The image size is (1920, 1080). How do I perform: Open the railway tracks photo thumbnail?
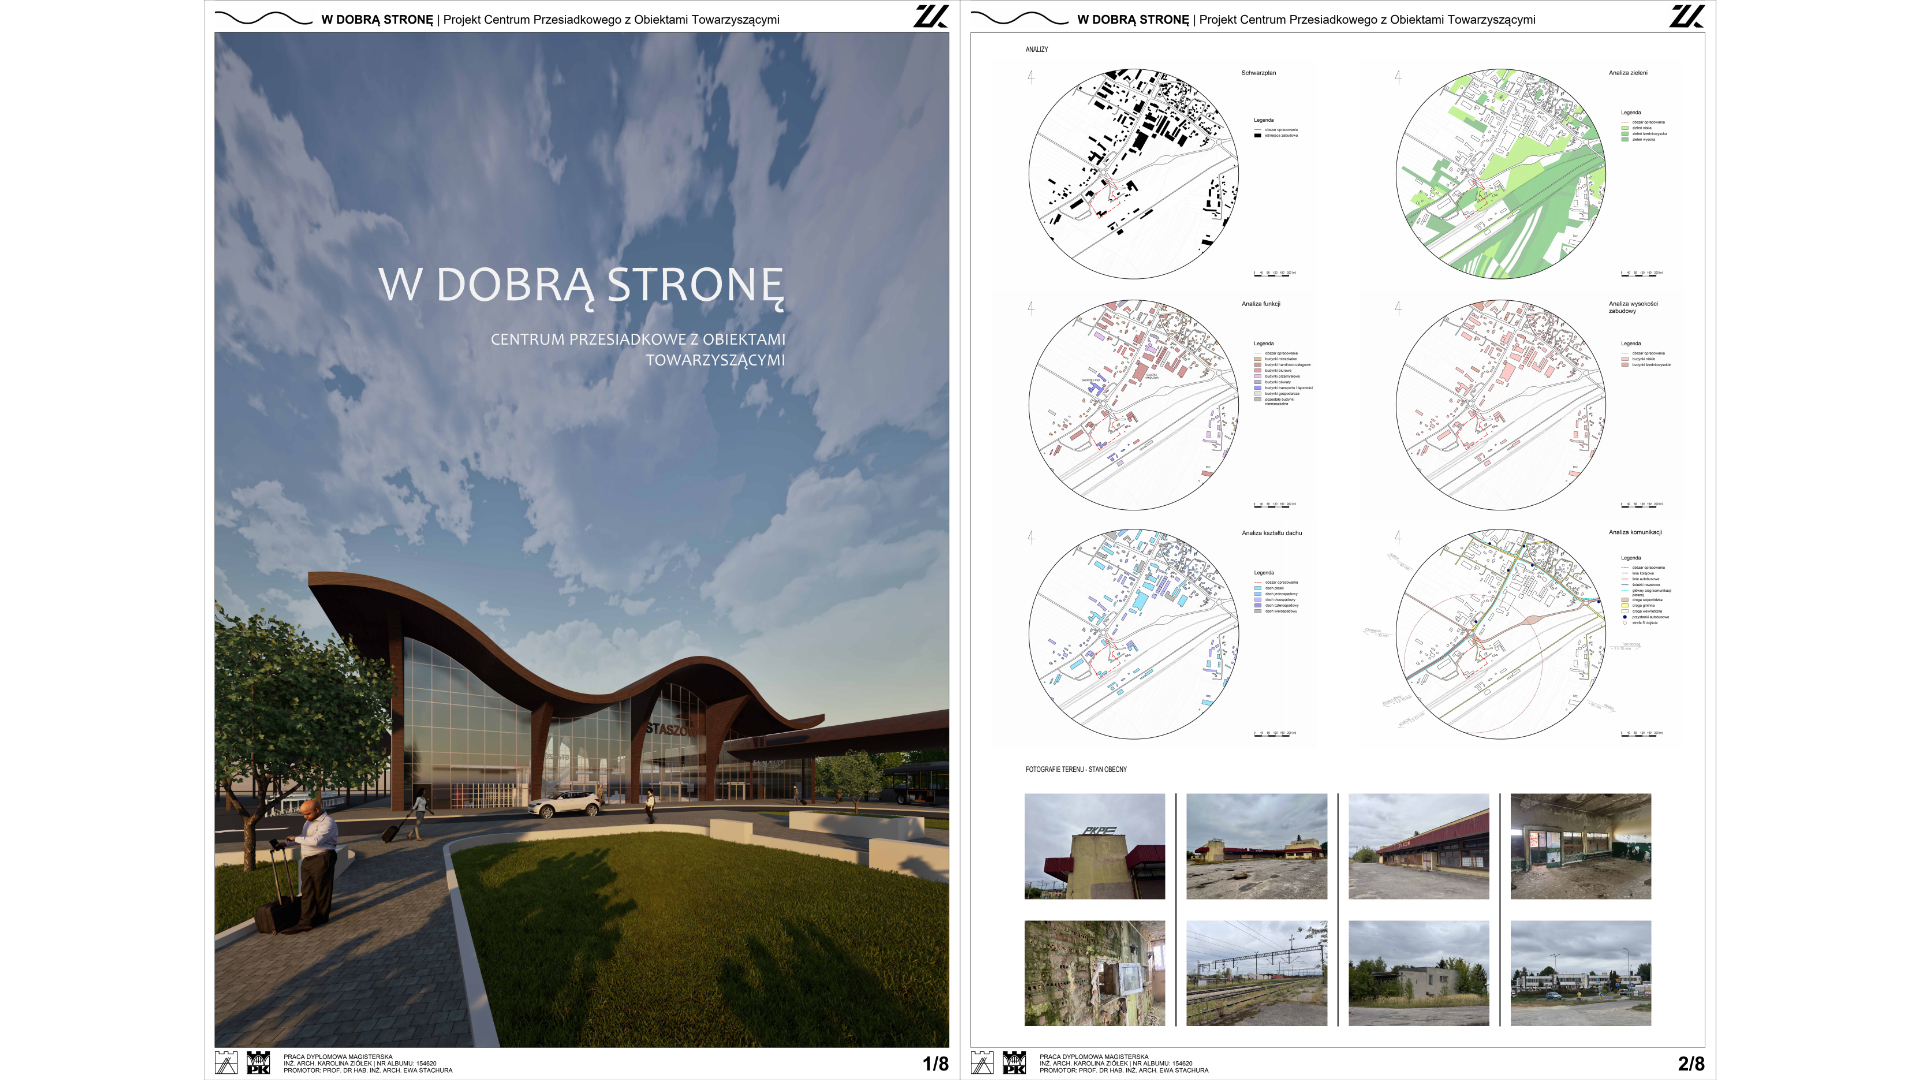tap(1256, 973)
